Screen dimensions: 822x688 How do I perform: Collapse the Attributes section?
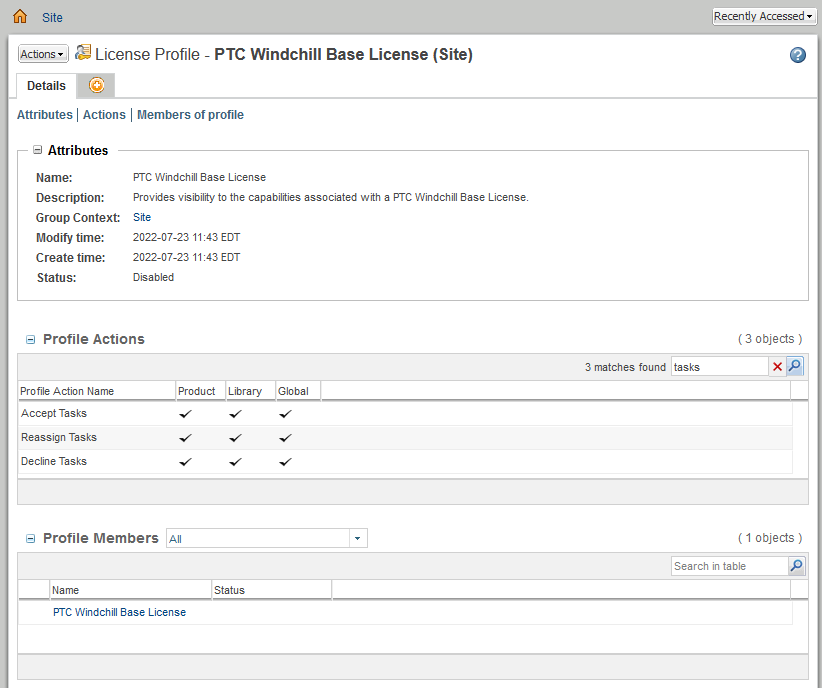click(37, 150)
